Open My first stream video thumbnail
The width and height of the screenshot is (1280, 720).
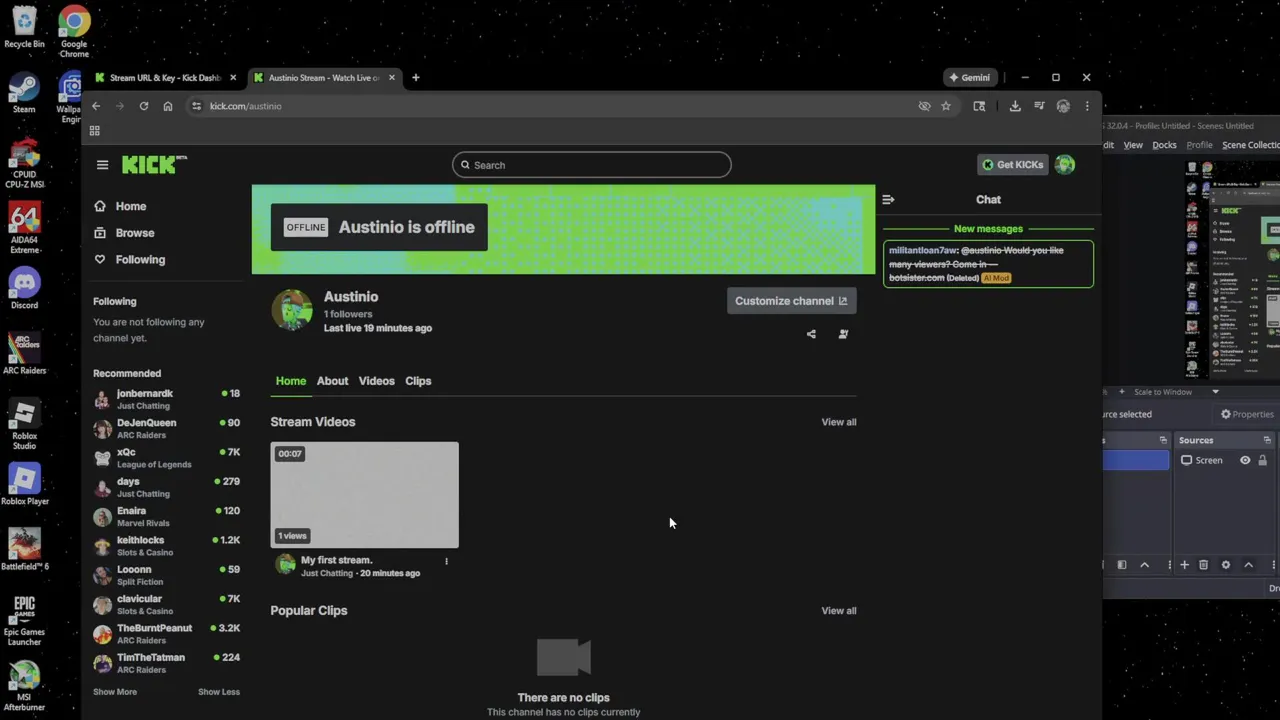365,495
